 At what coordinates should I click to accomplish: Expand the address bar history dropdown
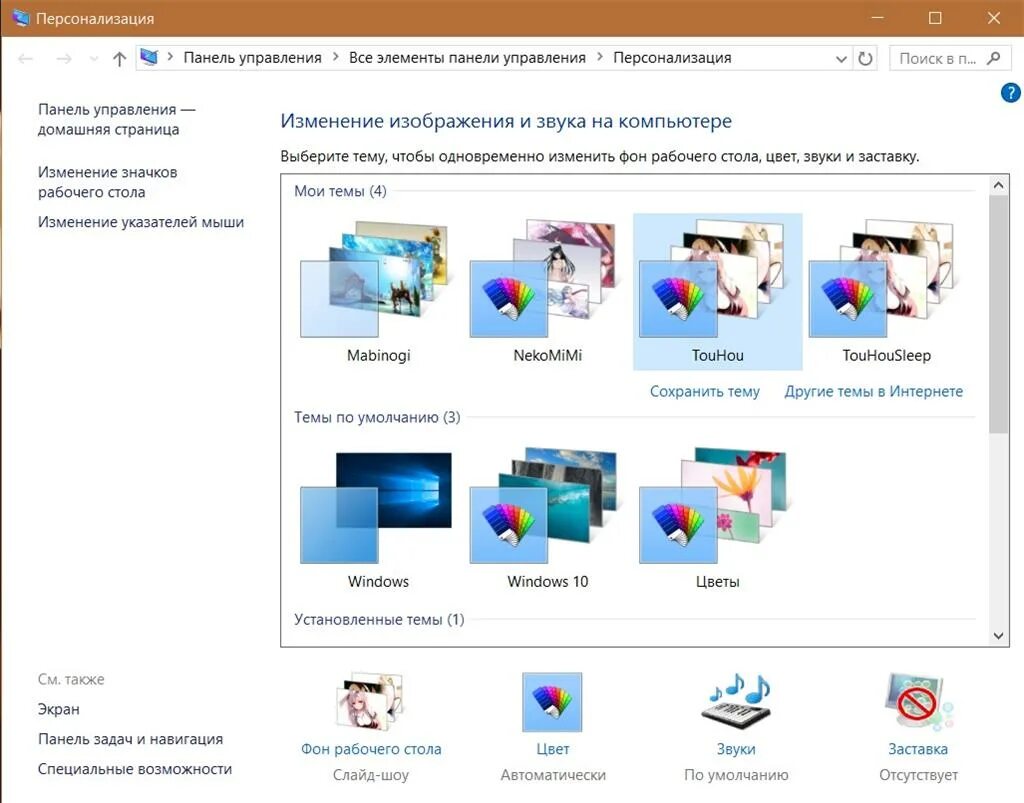842,59
